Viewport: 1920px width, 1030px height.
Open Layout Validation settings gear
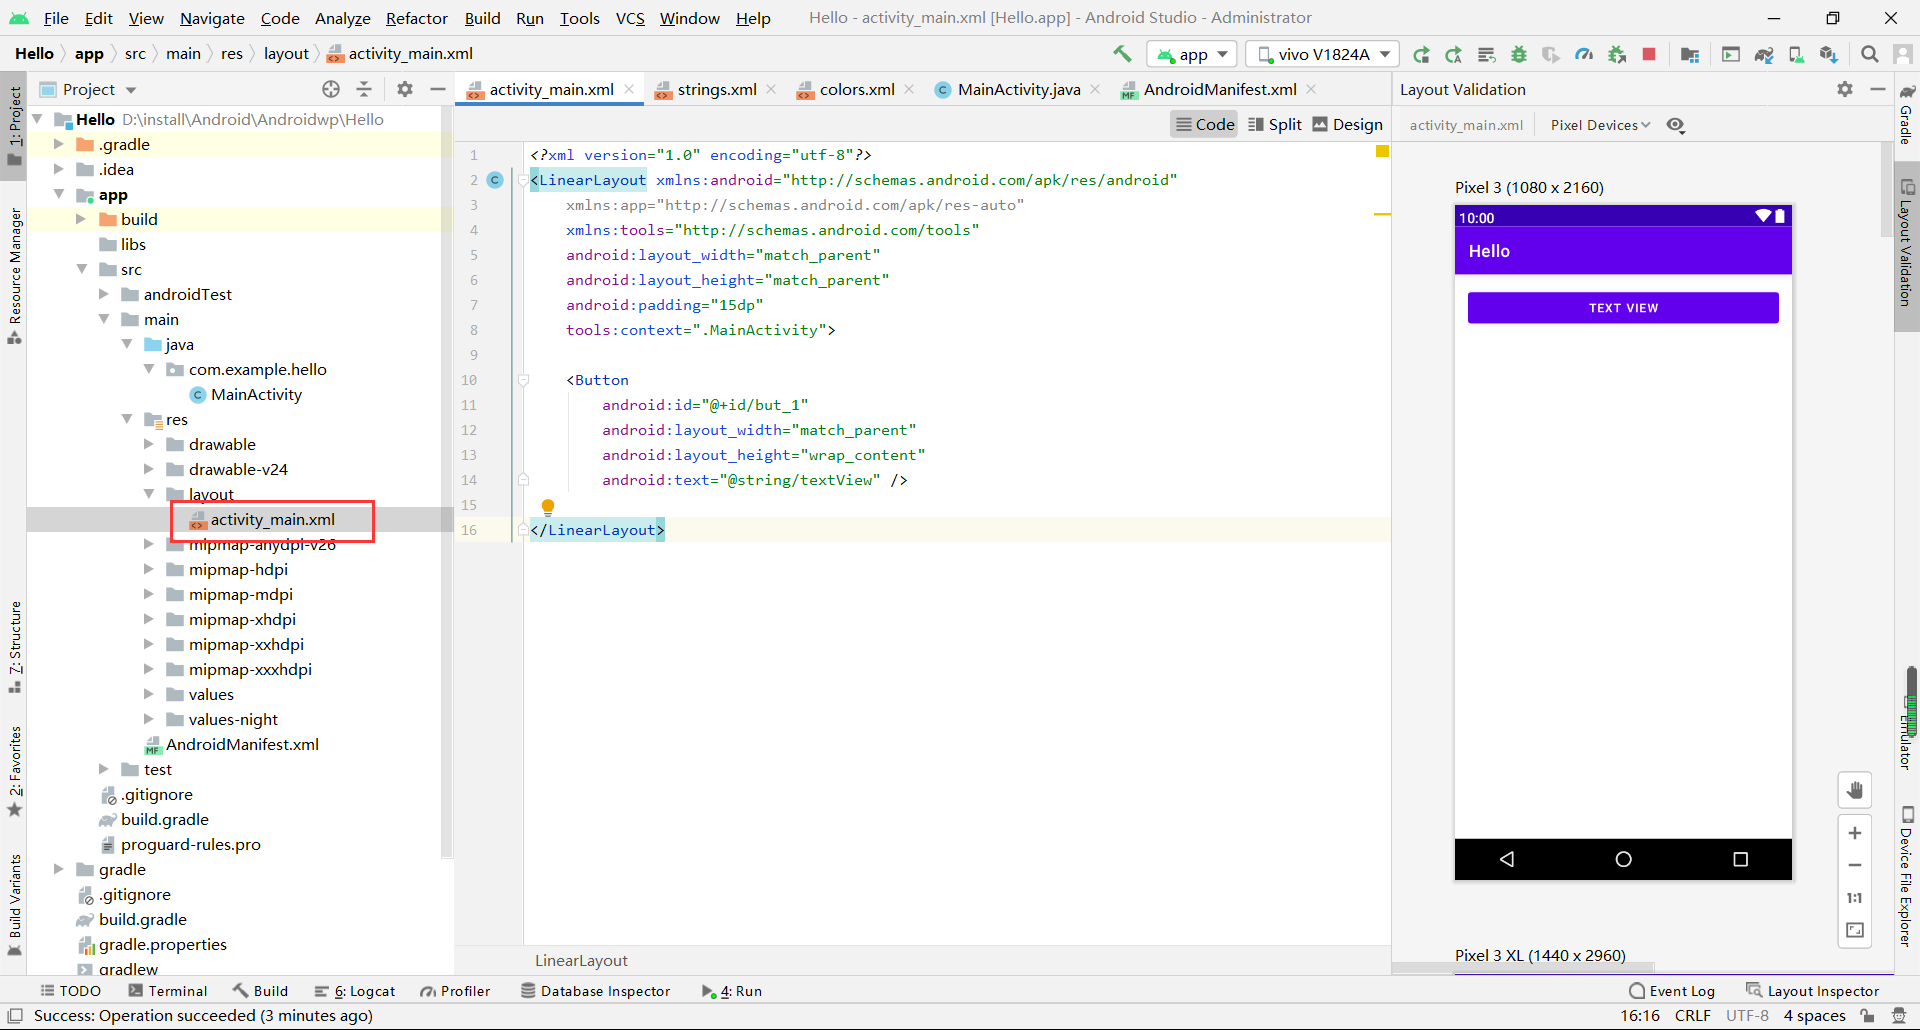click(1845, 89)
